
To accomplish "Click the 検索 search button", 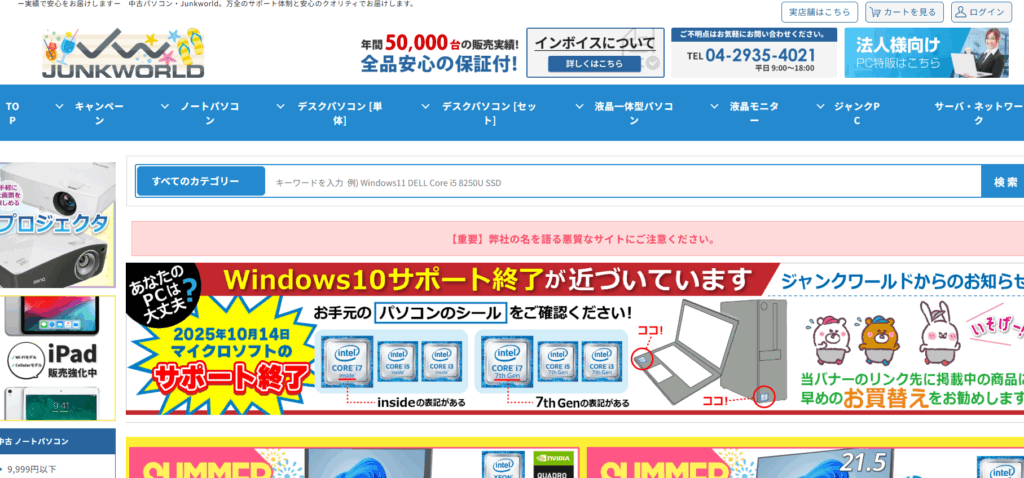I will point(1004,182).
